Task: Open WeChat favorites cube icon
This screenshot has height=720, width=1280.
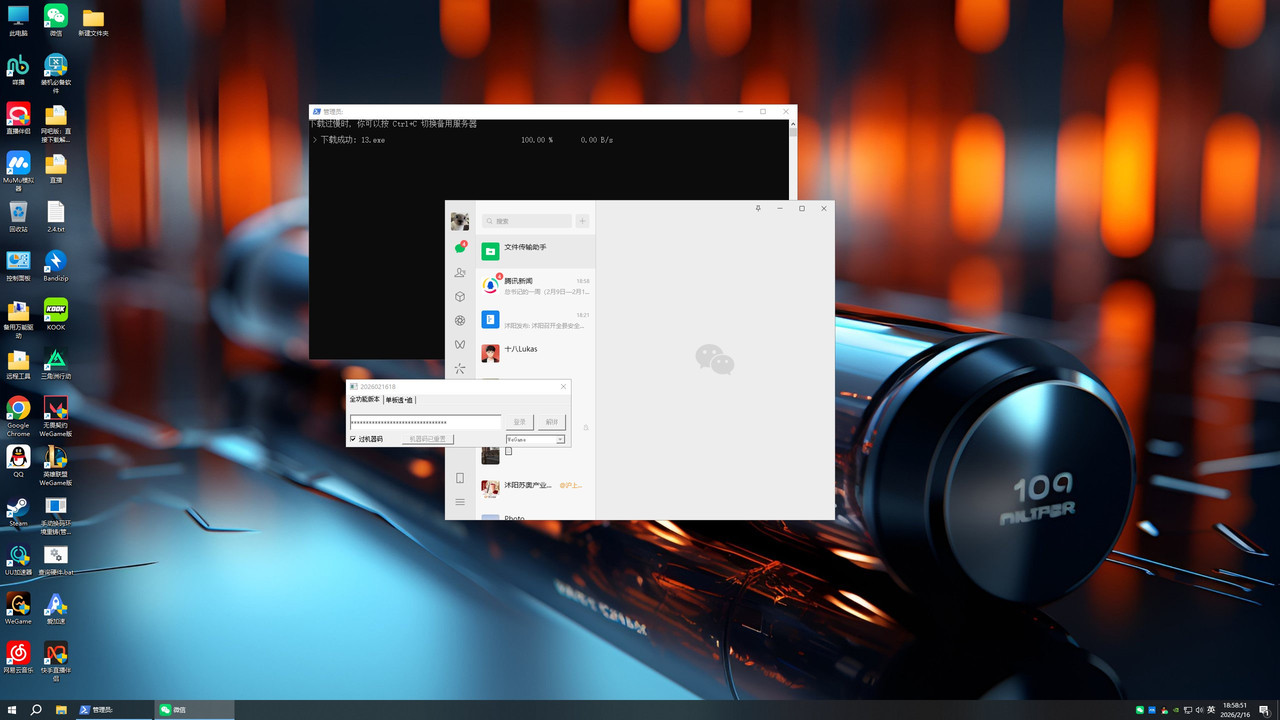Action: [x=460, y=297]
